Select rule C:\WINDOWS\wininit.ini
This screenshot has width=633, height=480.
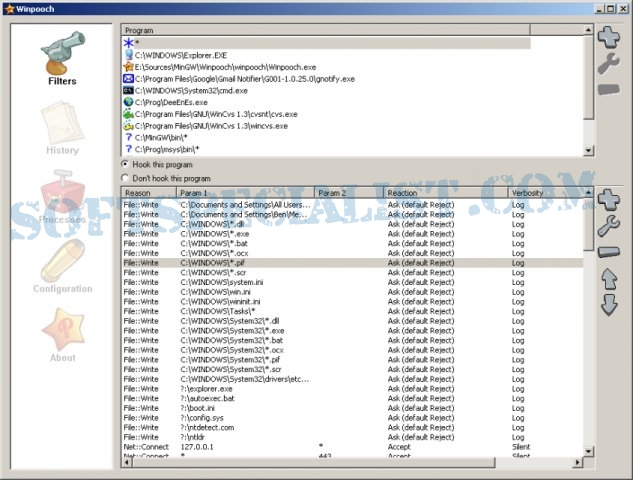tap(352, 302)
